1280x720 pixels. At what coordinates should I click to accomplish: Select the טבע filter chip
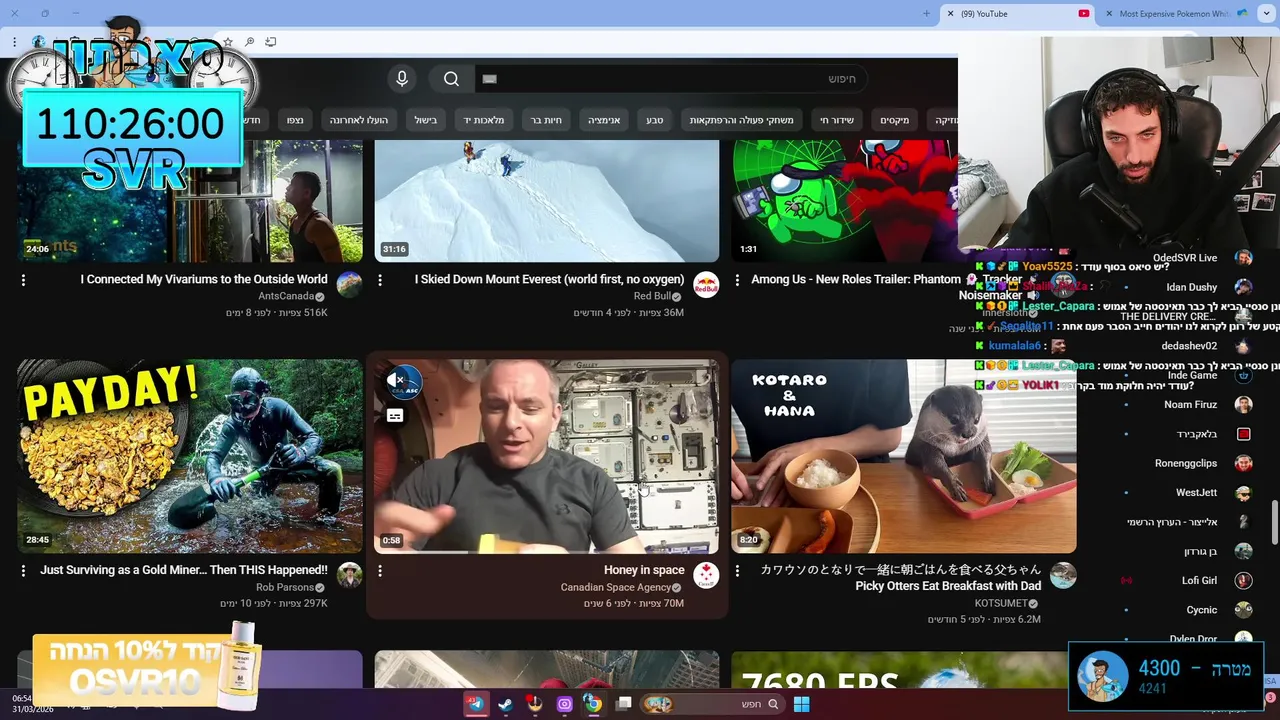coord(654,120)
